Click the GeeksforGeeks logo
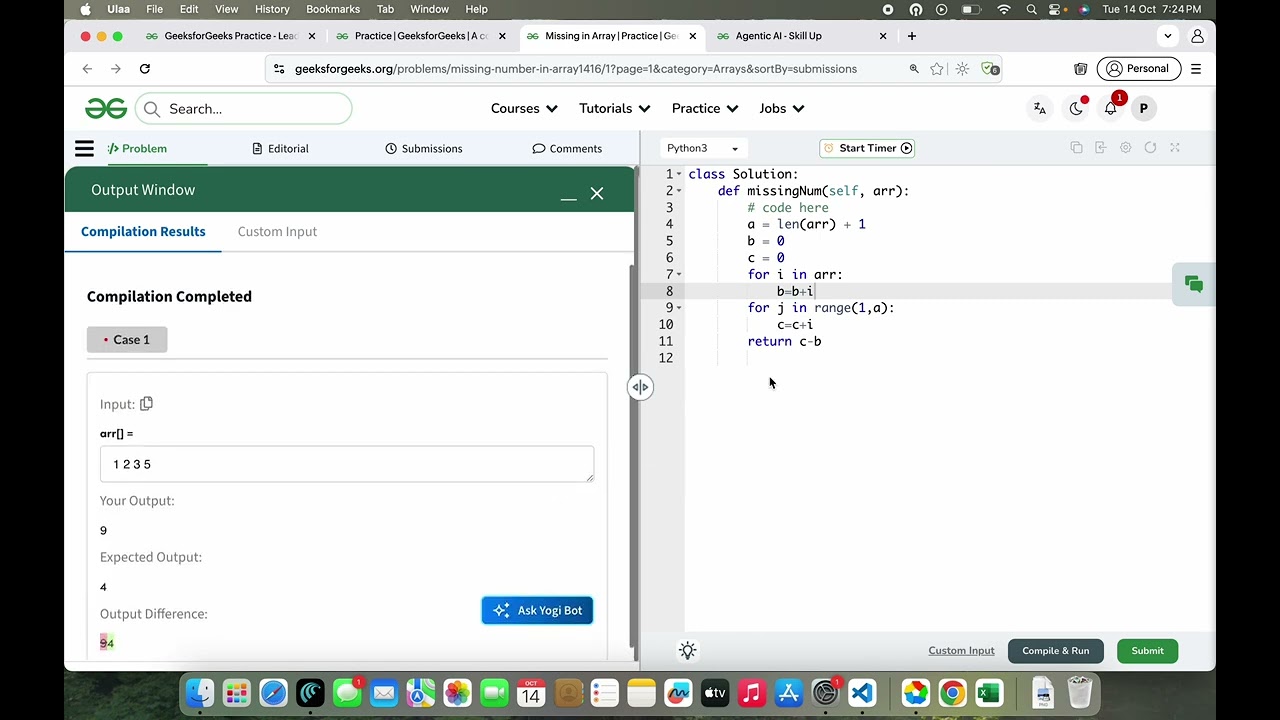The image size is (1280, 720). (x=106, y=108)
